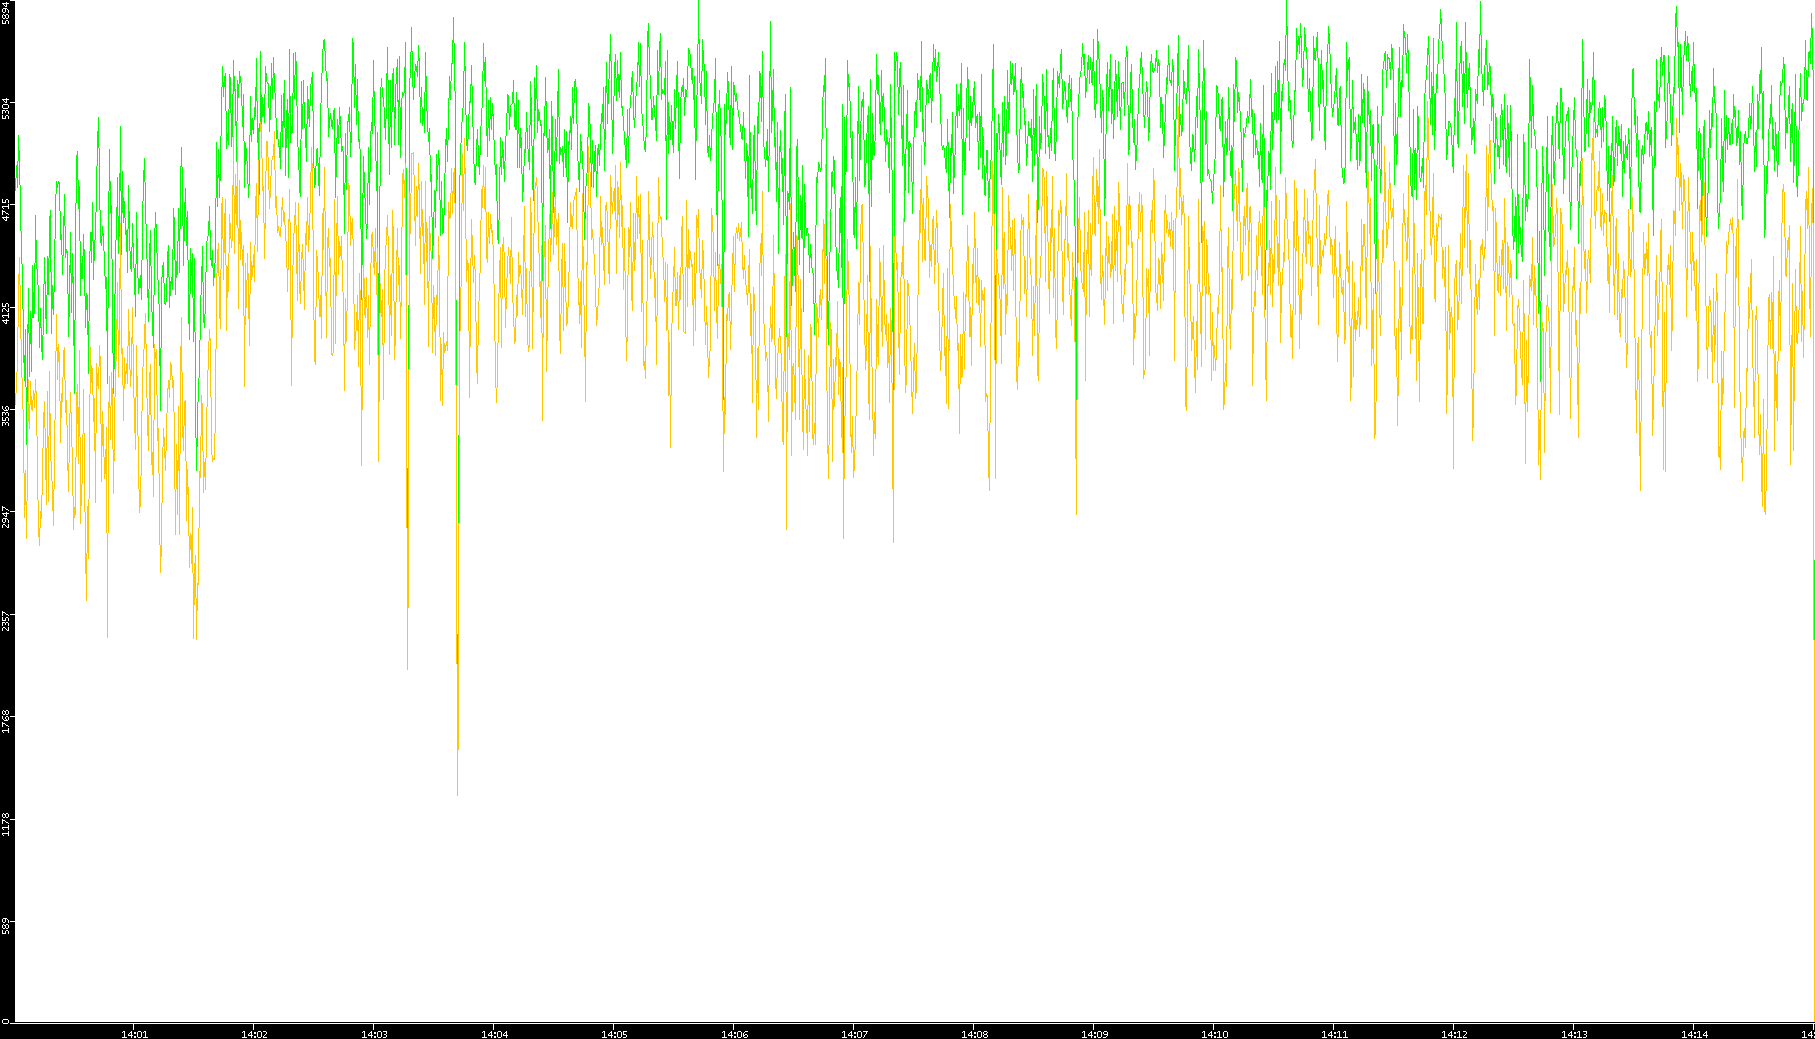Select the 14:05 tick on the time axis

[x=614, y=1034]
